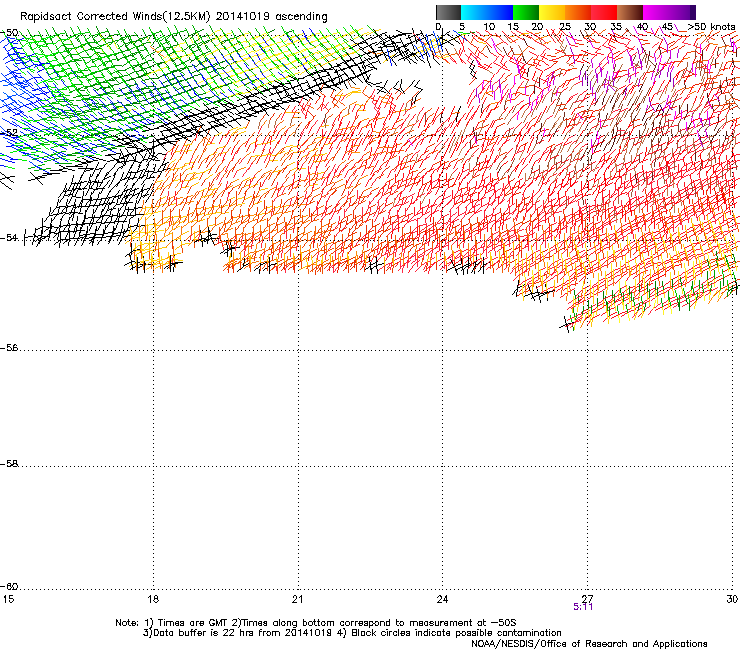The height and width of the screenshot is (650, 740).
Task: Select the brown 35-40 knots legend segment
Action: pos(630,12)
